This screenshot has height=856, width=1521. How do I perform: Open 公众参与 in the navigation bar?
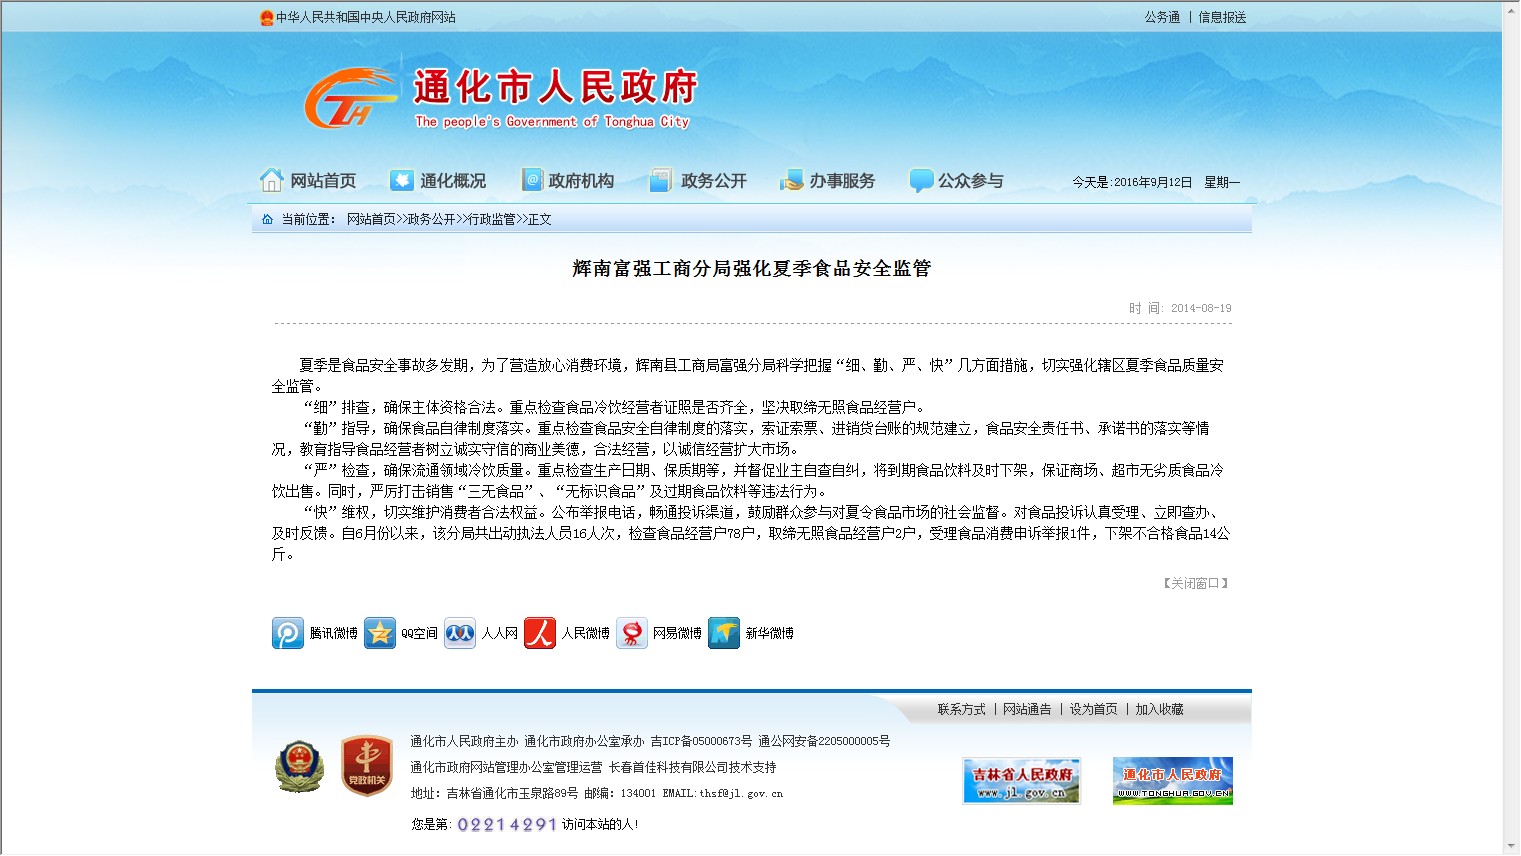957,181
